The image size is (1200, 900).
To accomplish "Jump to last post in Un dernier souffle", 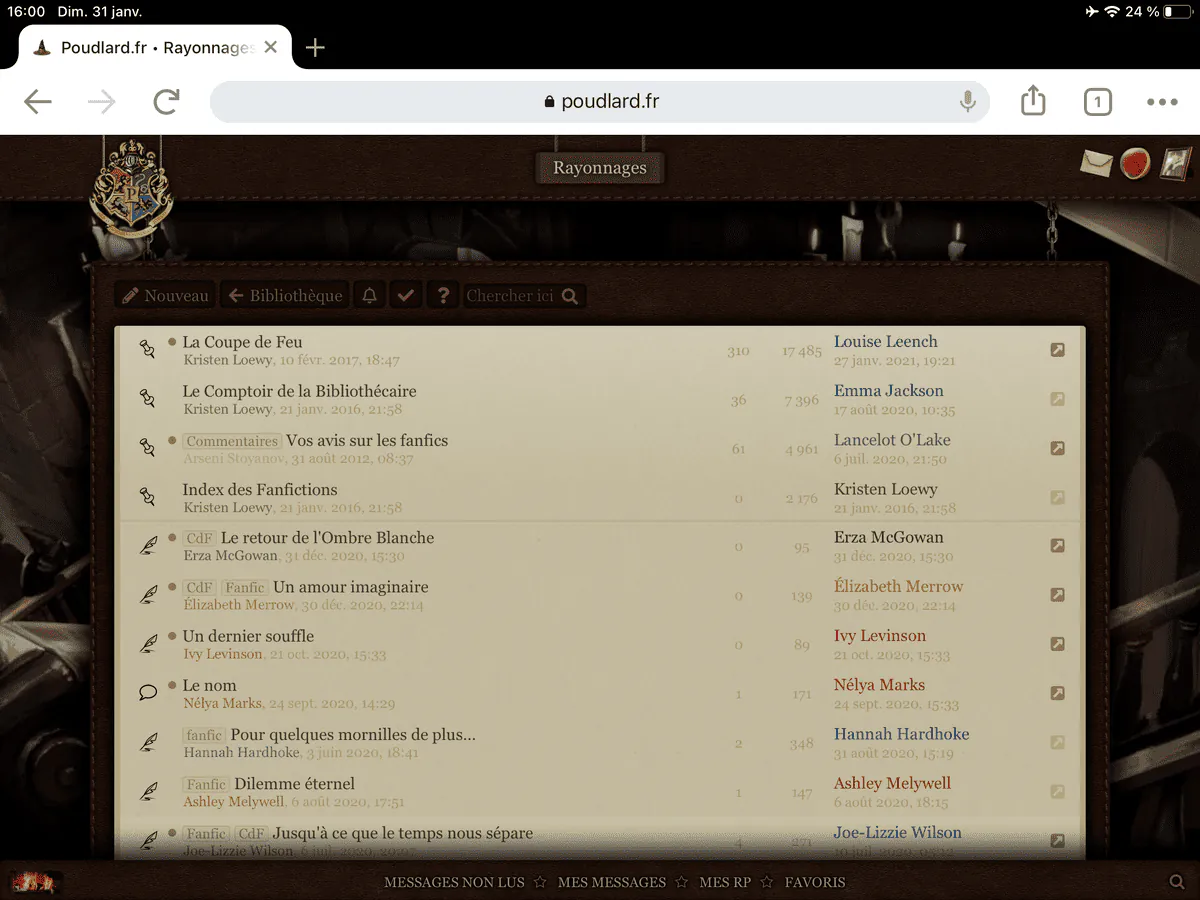I will (x=1058, y=644).
